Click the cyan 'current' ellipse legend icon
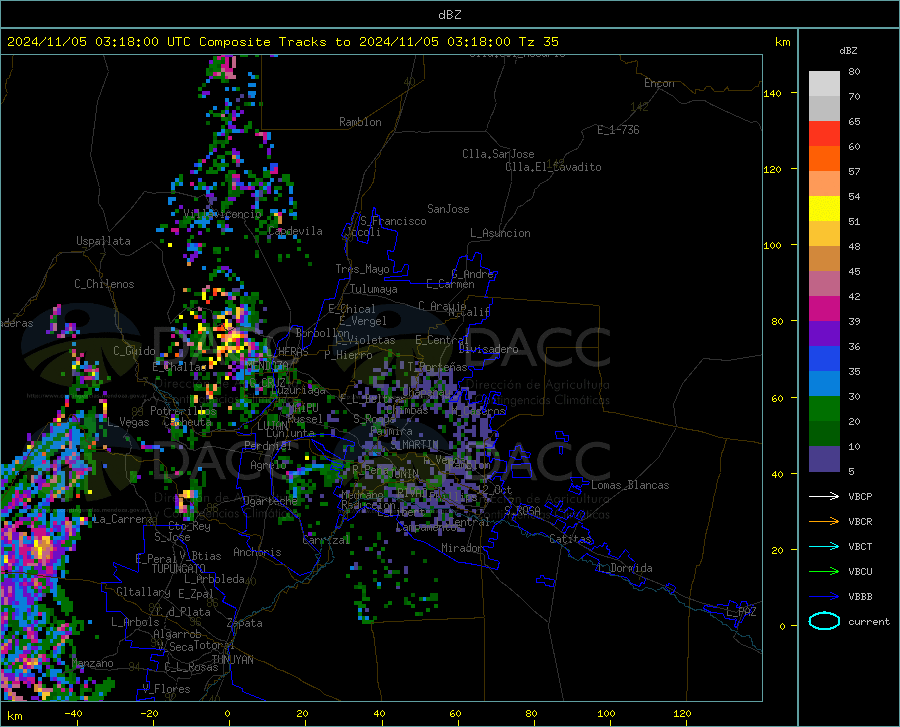 (824, 621)
